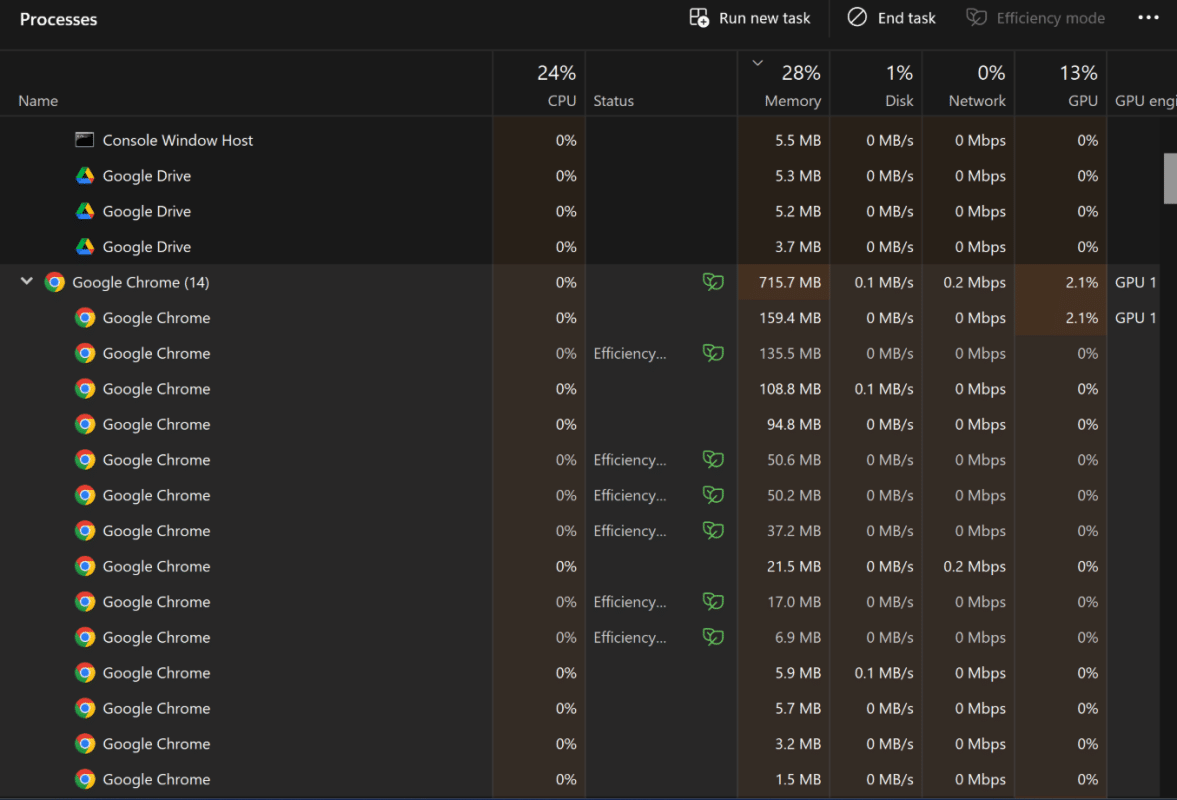
Task: Click the 0.1 MB/s disk value in the 108.8 MB row
Action: pyautogui.click(x=884, y=389)
